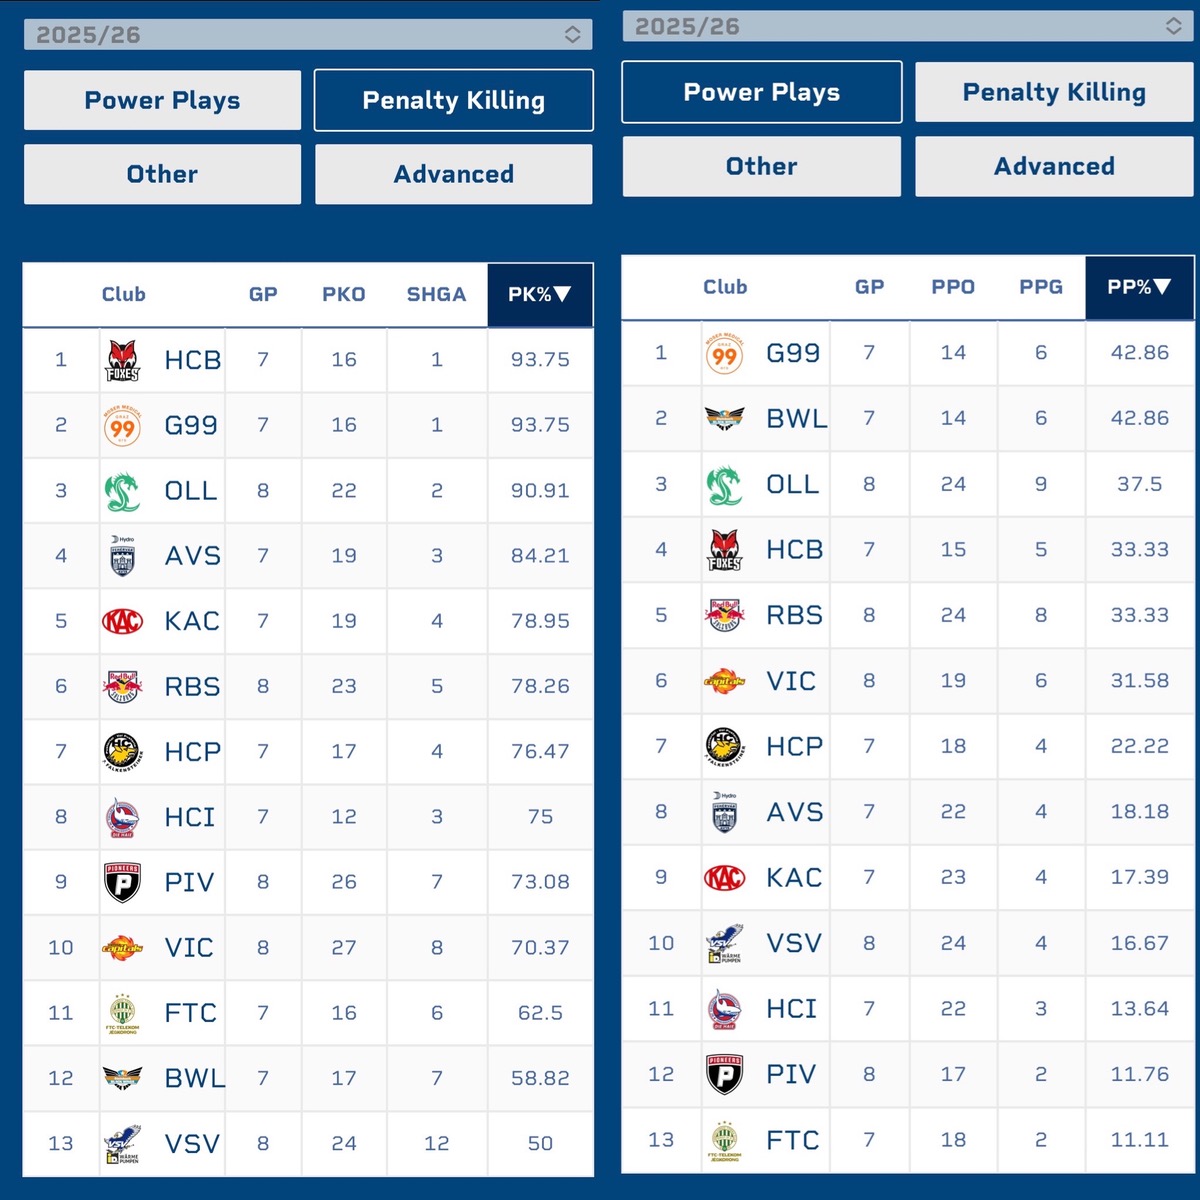Click the G99 logo in power plays table
The height and width of the screenshot is (1200, 1200).
click(724, 354)
